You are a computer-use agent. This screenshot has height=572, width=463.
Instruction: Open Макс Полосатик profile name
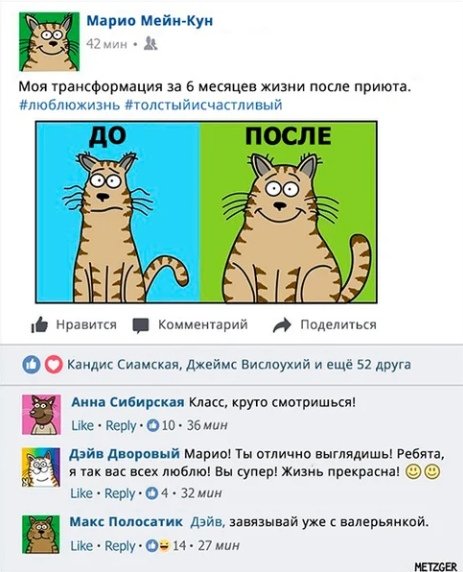126,522
